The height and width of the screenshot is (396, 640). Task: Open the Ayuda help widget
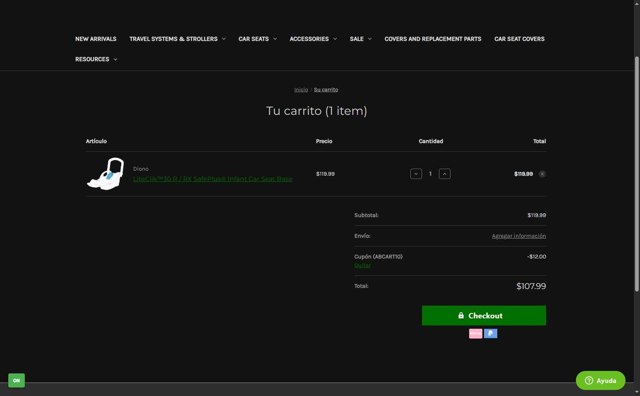pyautogui.click(x=600, y=380)
